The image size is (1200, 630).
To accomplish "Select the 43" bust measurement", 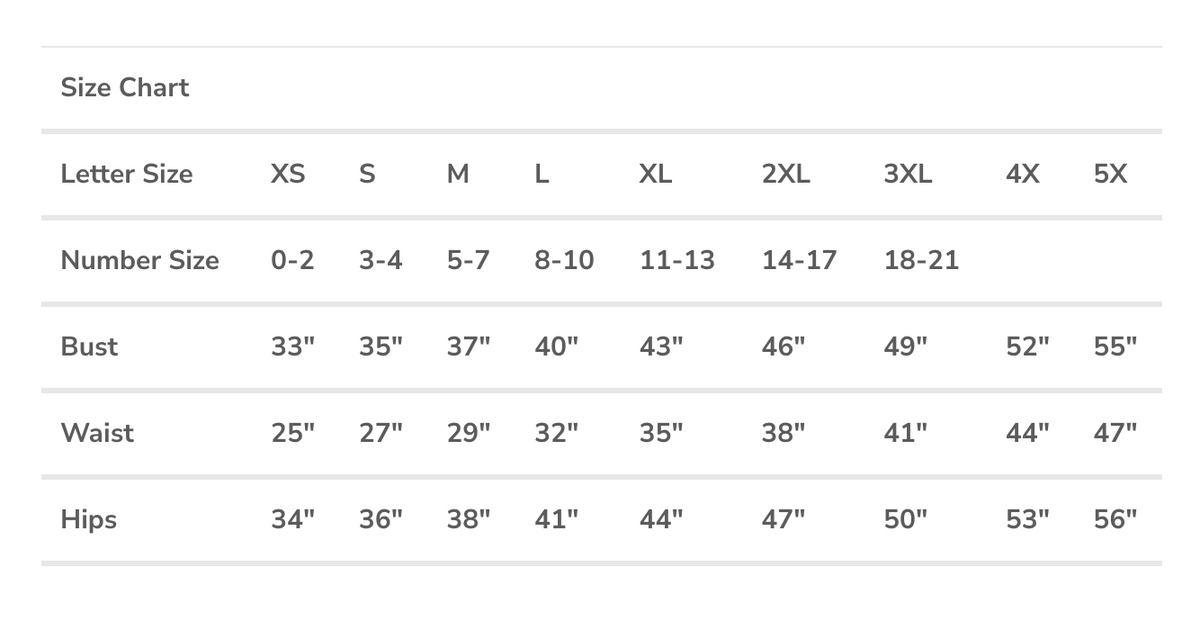I will pos(661,347).
